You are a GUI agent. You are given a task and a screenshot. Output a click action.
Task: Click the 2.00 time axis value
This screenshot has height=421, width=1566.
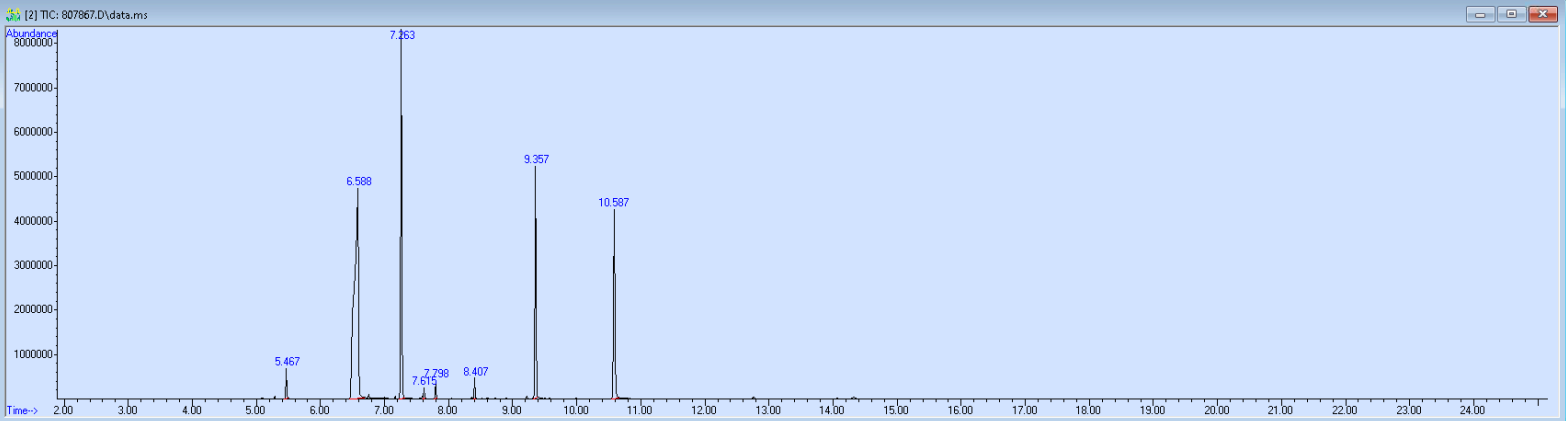[63, 410]
